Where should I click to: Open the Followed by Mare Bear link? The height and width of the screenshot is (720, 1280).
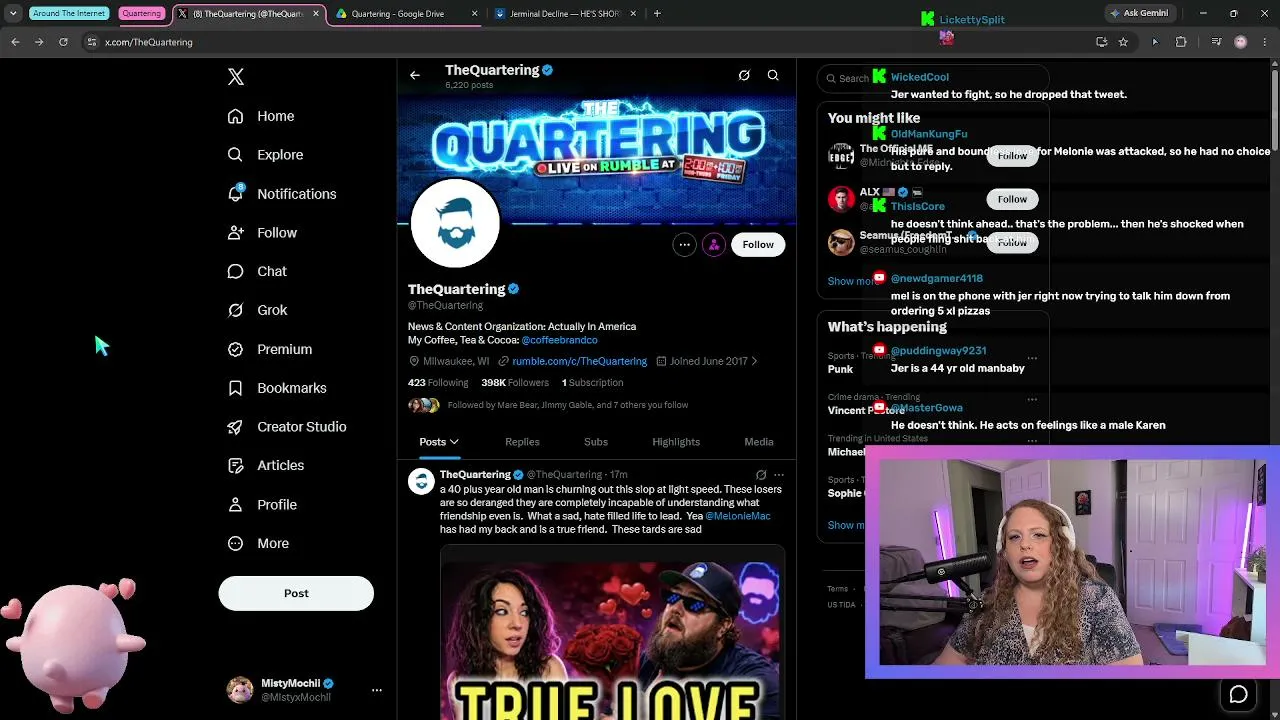[568, 405]
